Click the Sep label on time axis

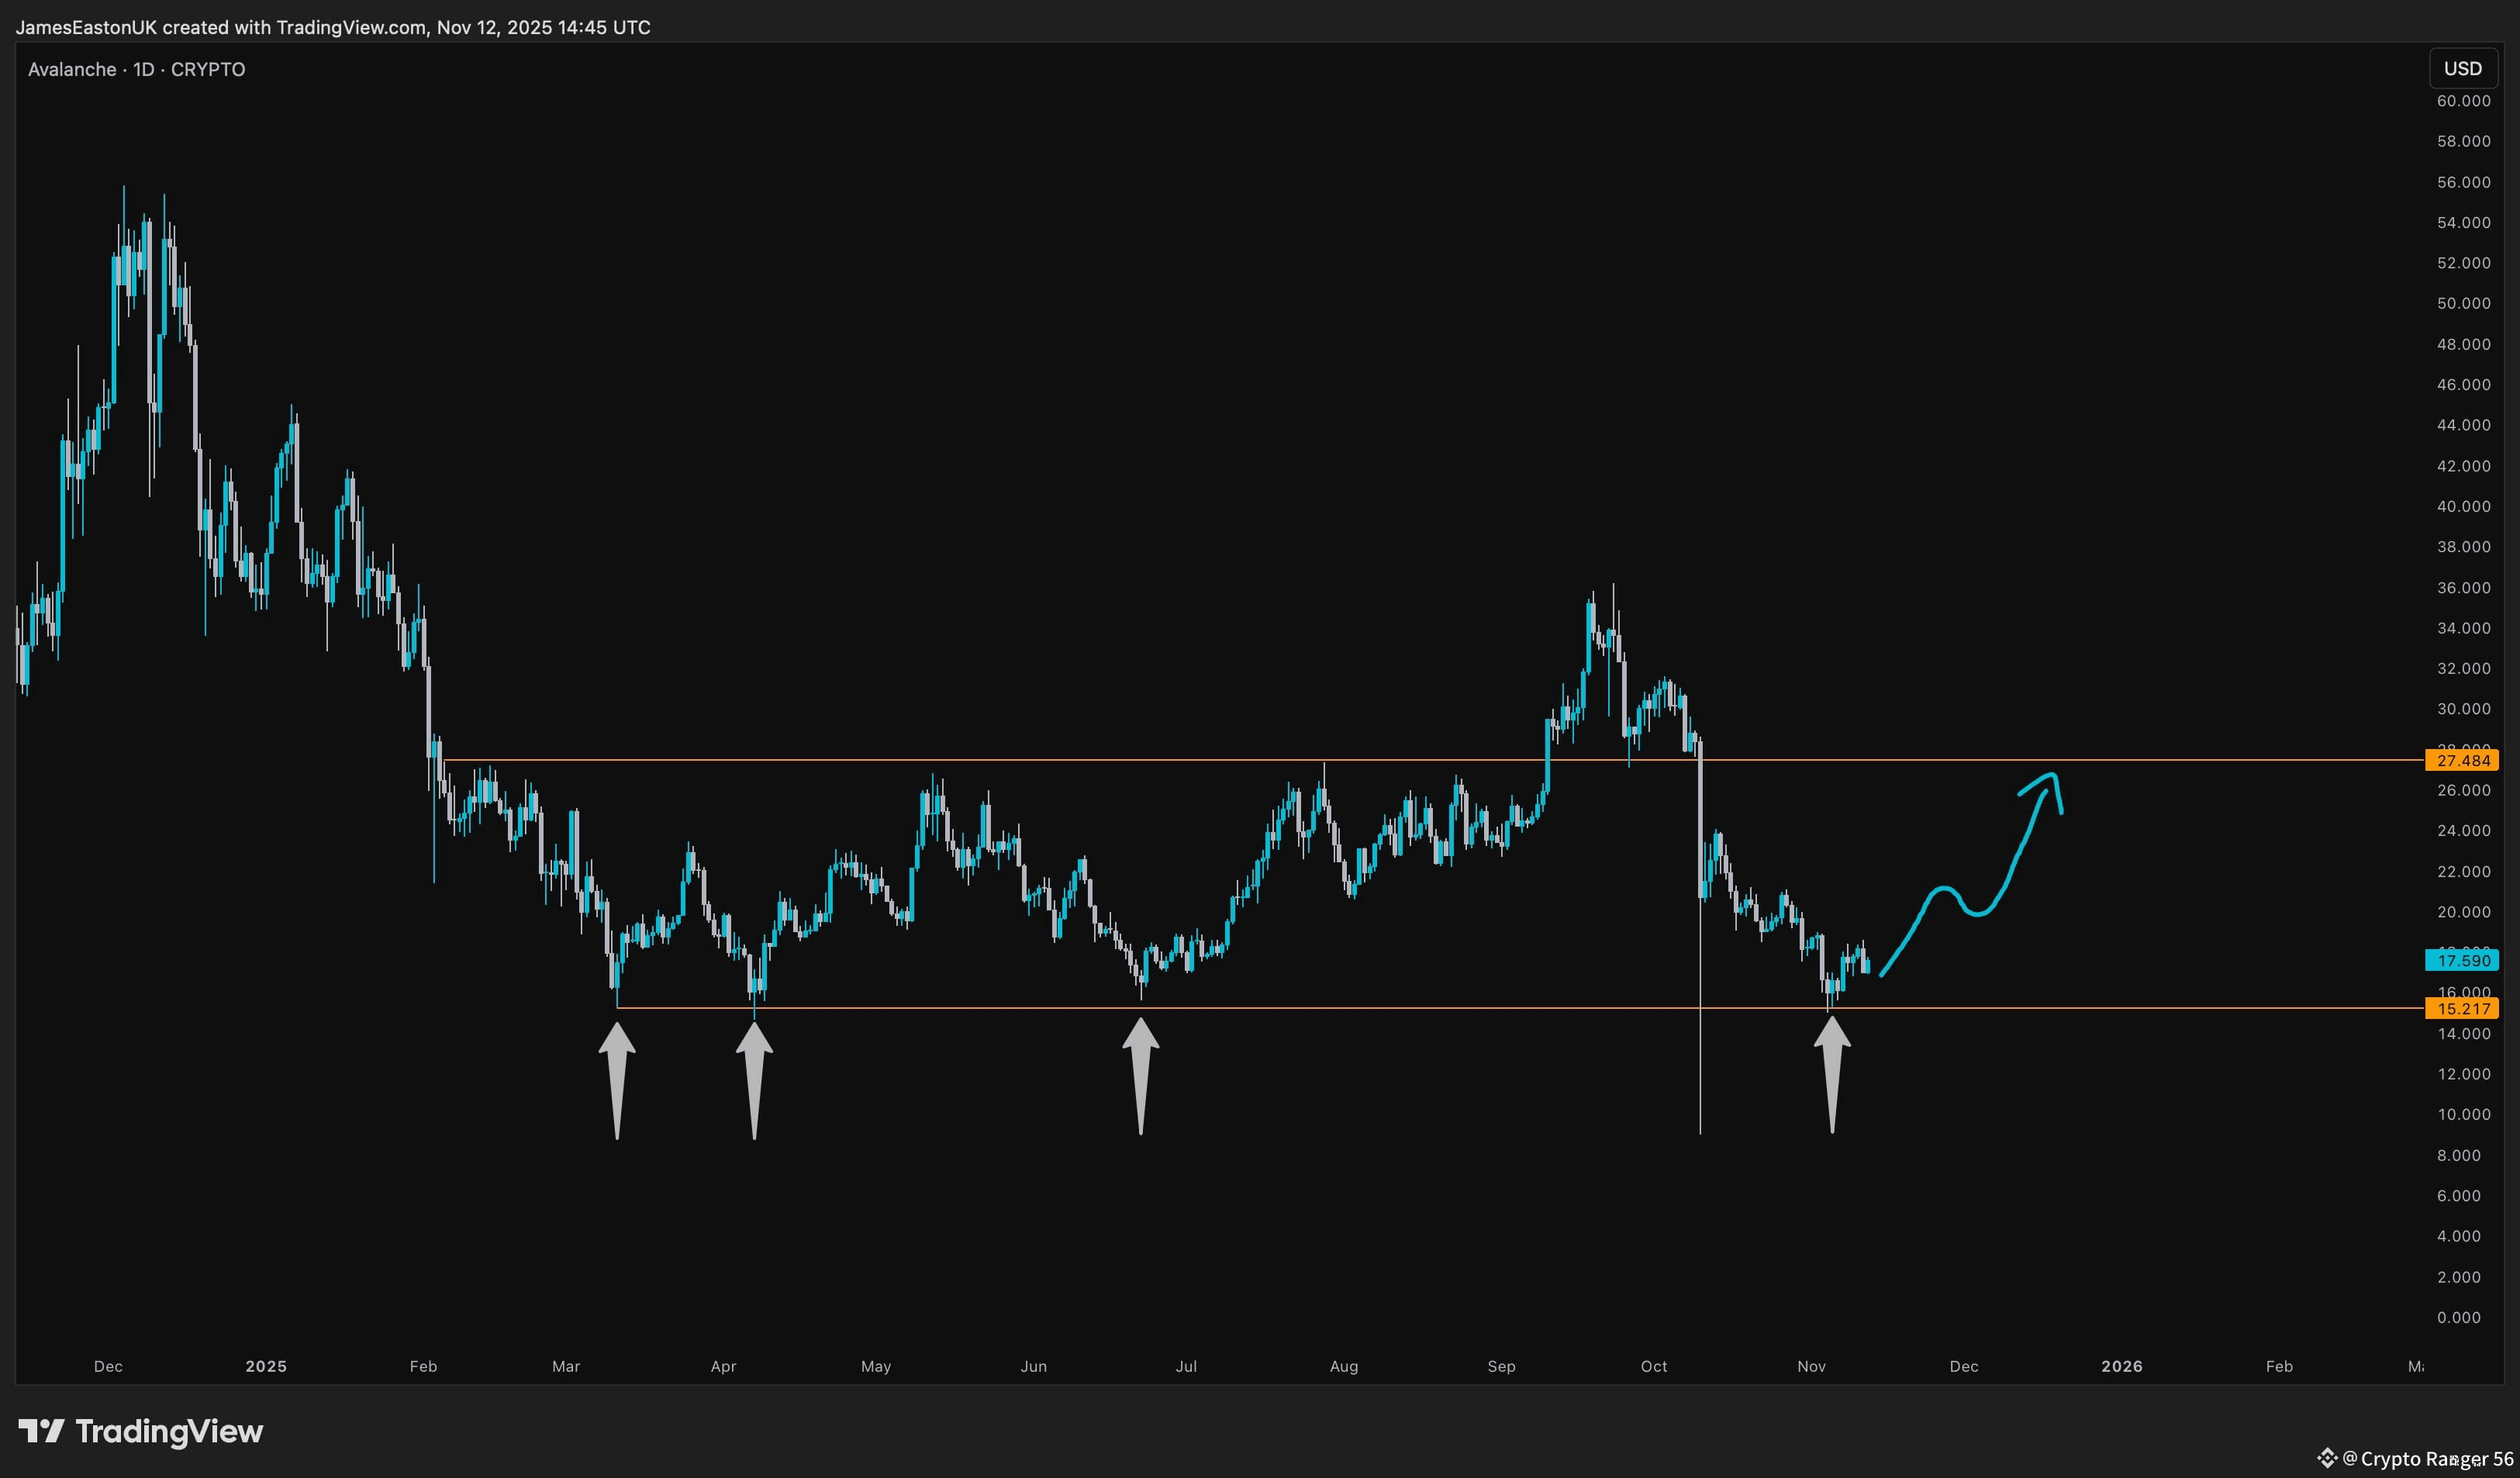tap(1501, 1366)
